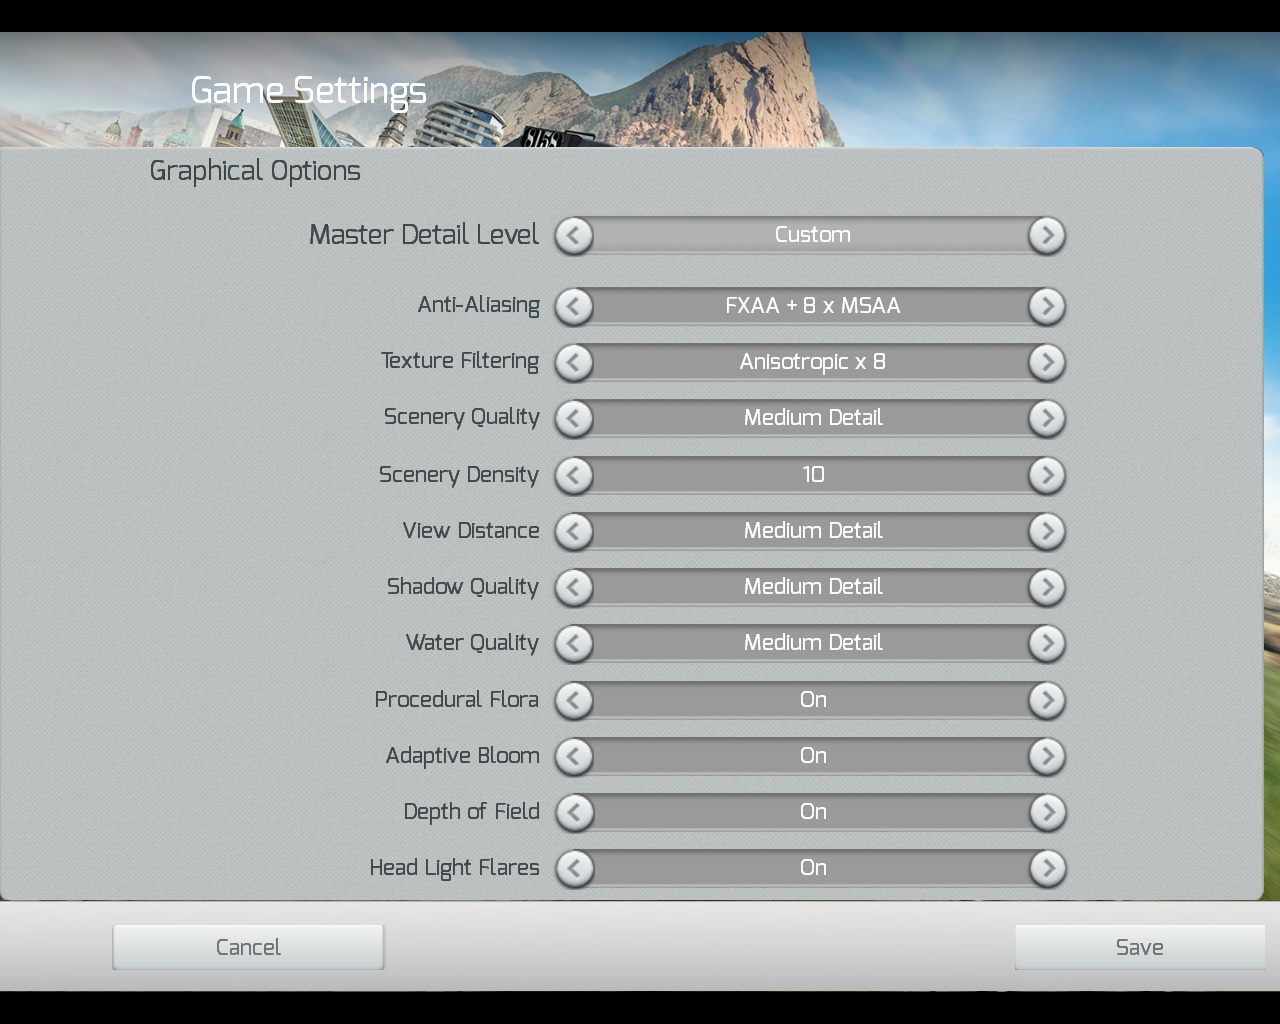Increase Scenery Density with right arrow
This screenshot has width=1280, height=1024.
point(1047,476)
